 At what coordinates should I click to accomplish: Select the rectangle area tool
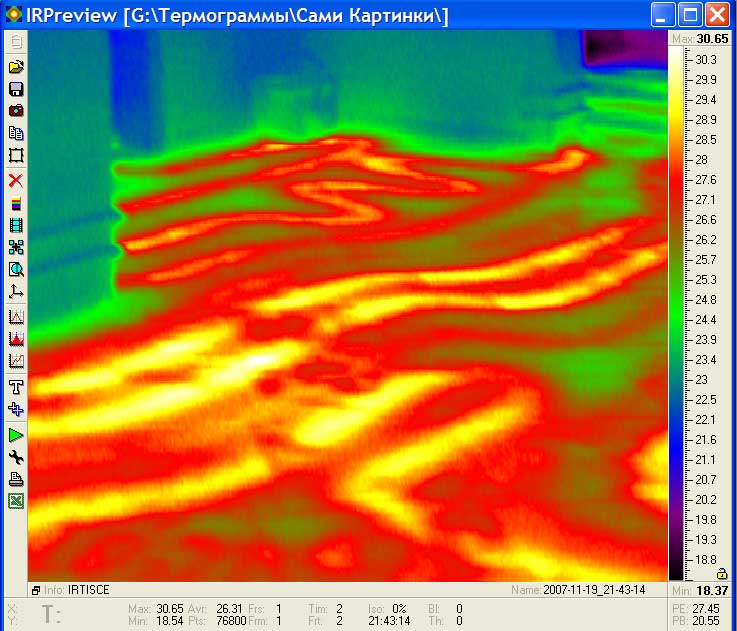(x=16, y=155)
